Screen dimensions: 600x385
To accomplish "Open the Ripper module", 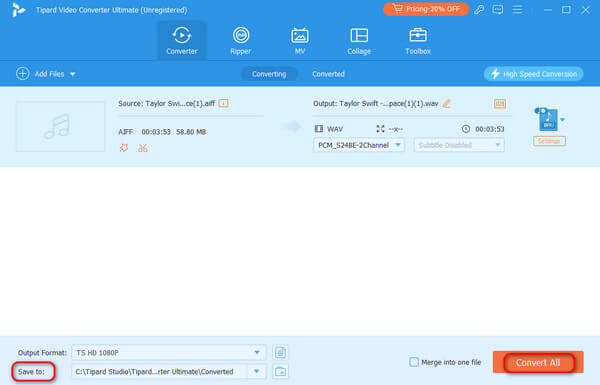I will [241, 41].
